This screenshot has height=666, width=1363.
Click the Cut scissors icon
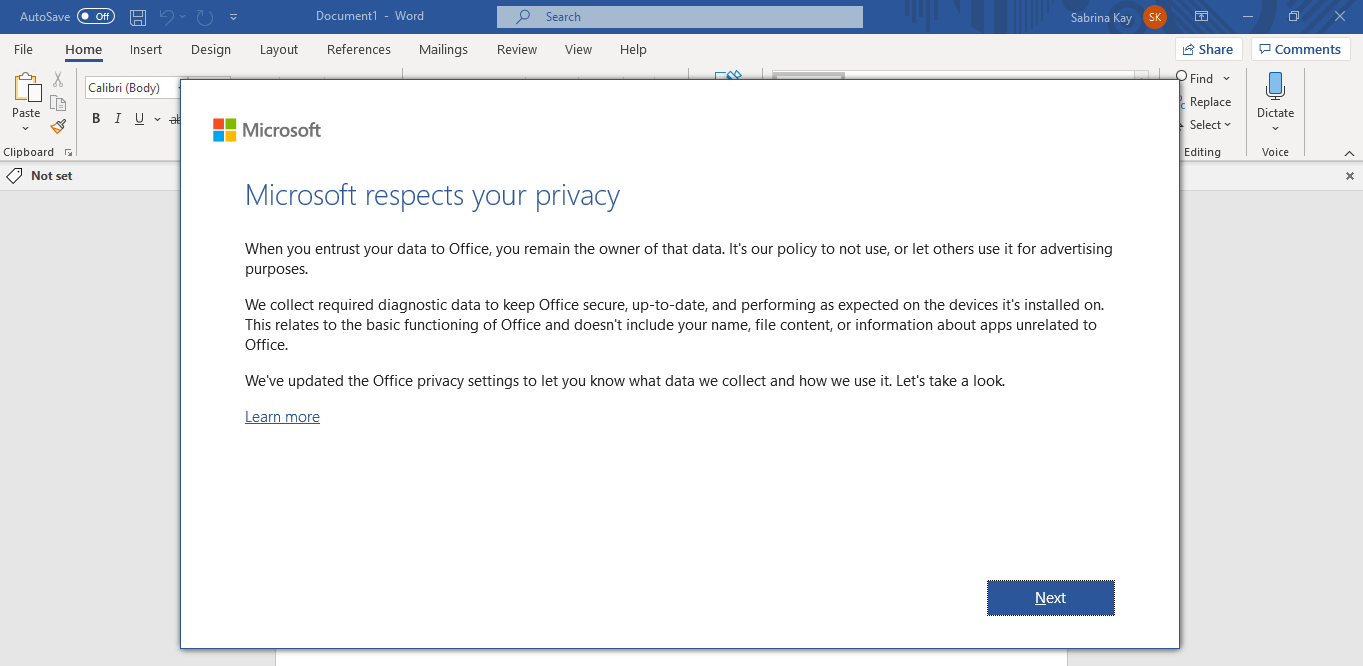point(57,77)
